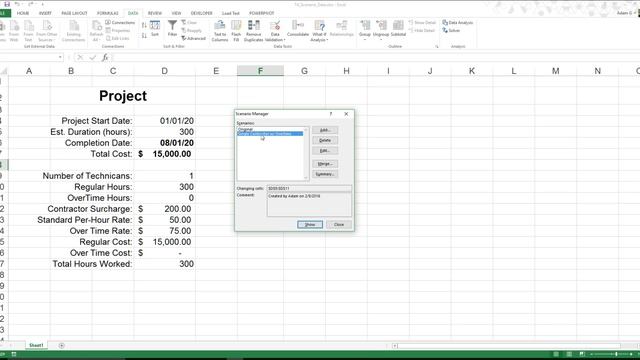Image resolution: width=640 pixels, height=360 pixels.
Task: Click Edit Links in the ribbon
Action: point(118,38)
